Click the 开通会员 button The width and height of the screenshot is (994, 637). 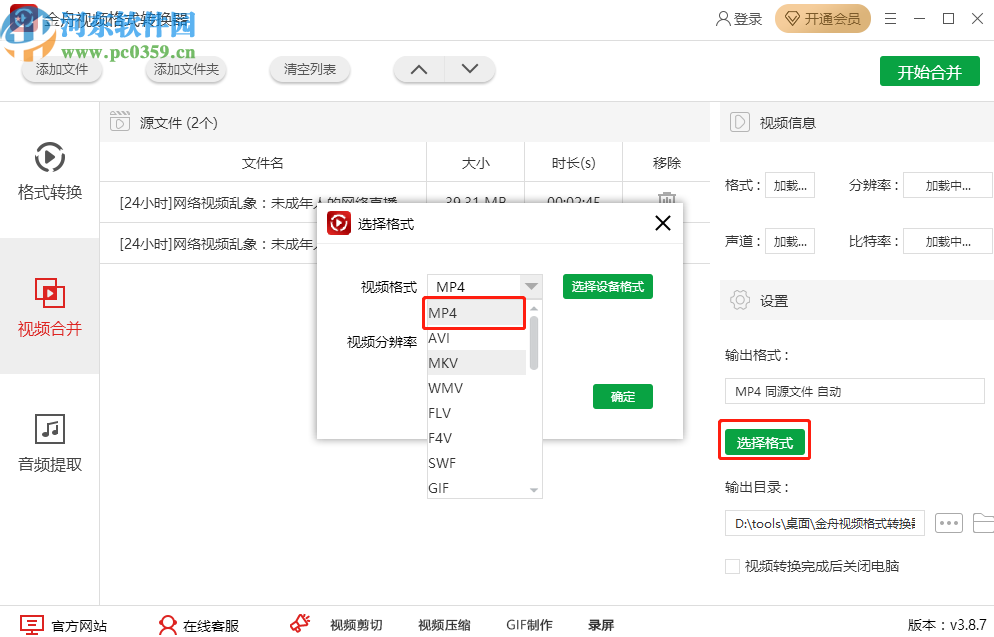point(823,19)
